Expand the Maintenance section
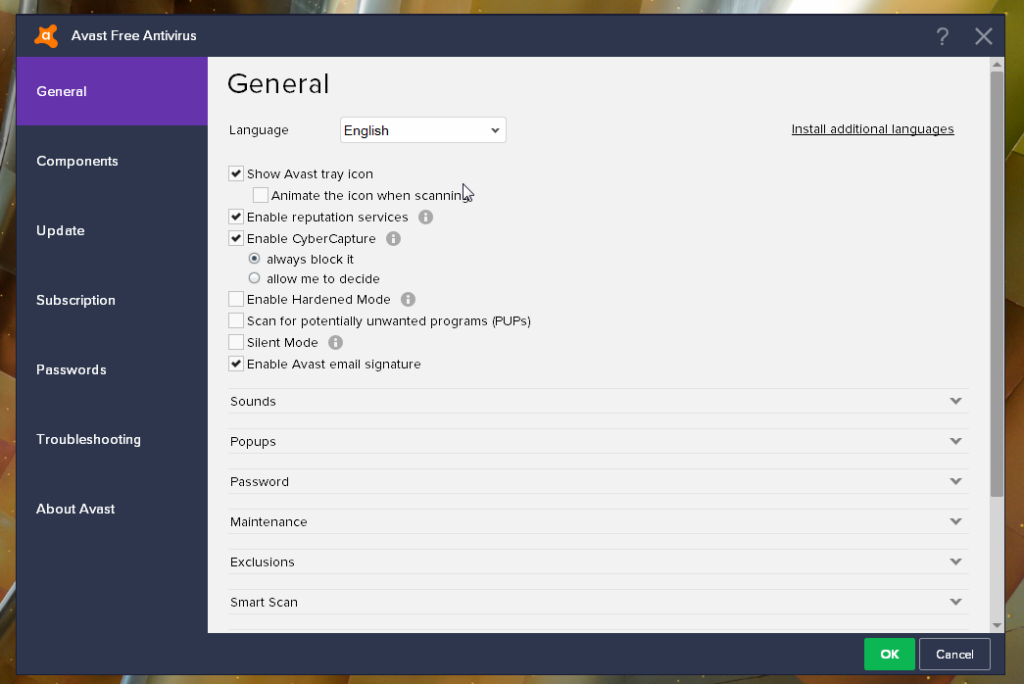The height and width of the screenshot is (684, 1024). (x=598, y=522)
